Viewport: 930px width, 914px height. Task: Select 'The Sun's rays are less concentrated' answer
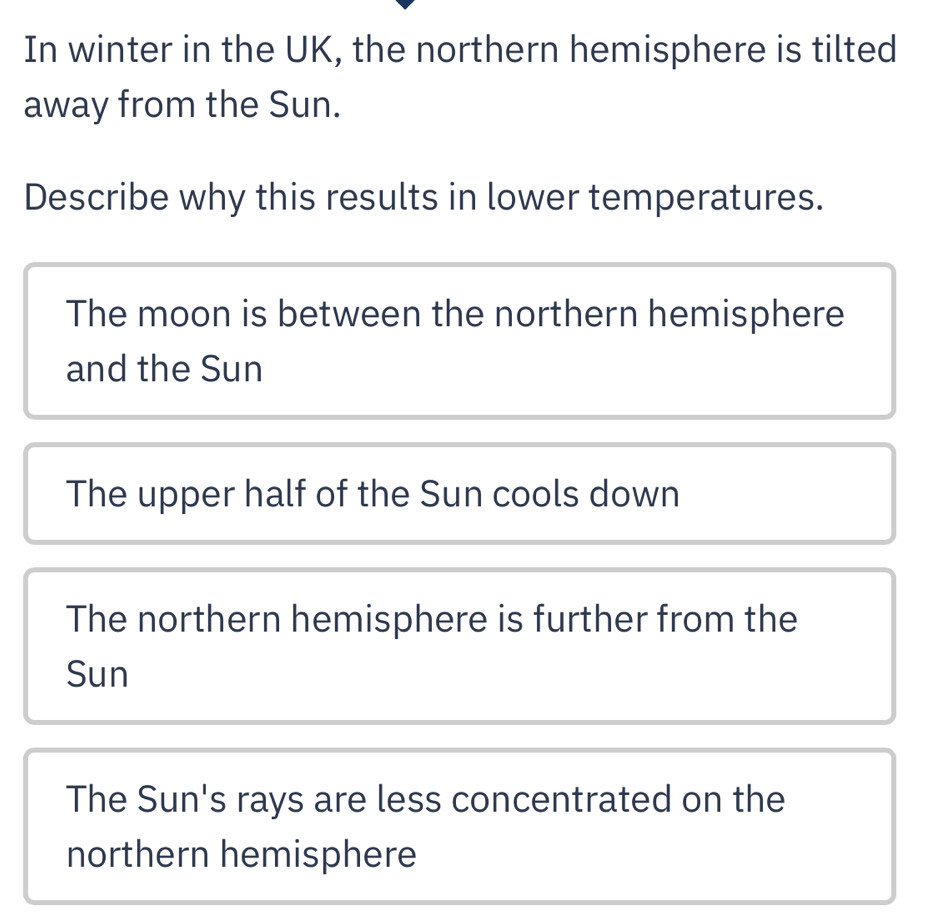(x=459, y=826)
